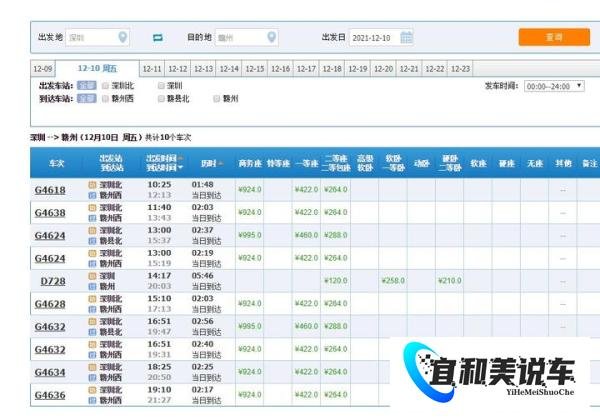Click the ¥264.0 second-class price for G4636
The image size is (600, 420).
pyautogui.click(x=336, y=395)
